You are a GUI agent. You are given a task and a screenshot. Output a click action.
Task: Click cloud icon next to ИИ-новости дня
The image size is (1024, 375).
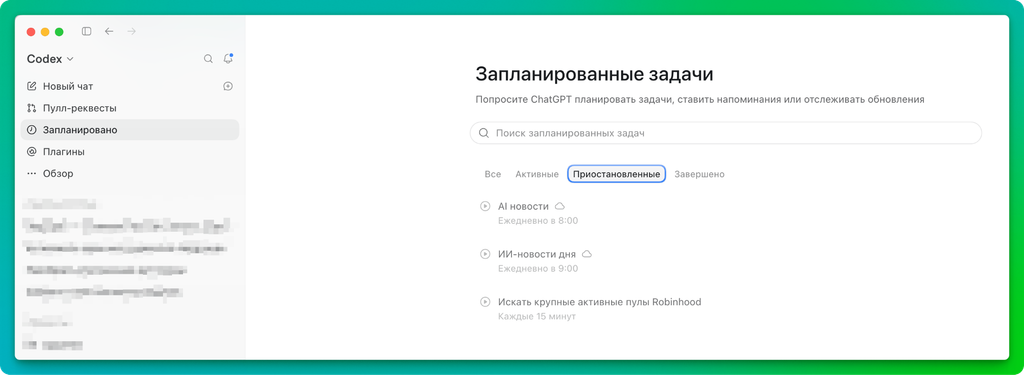click(x=586, y=253)
